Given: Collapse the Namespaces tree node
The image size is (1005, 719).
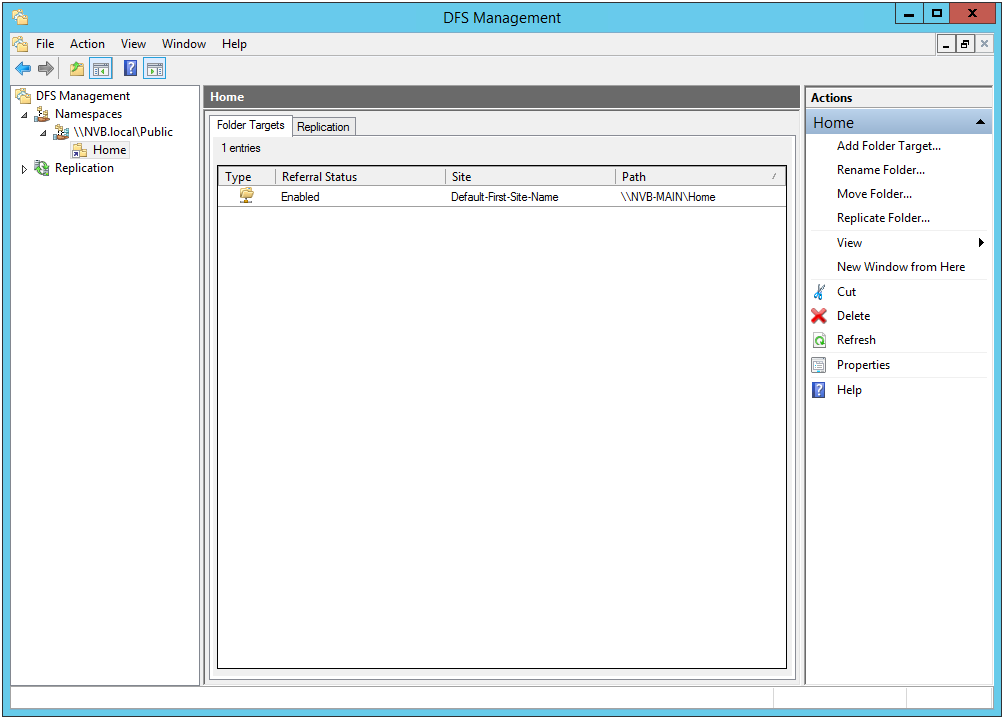Looking at the screenshot, I should [24, 115].
